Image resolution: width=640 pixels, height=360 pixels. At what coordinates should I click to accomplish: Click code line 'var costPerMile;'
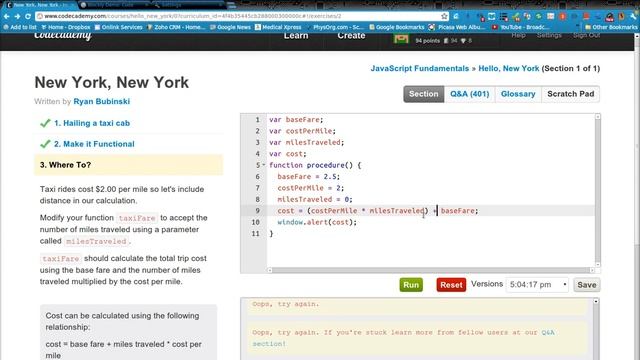[x=302, y=131]
